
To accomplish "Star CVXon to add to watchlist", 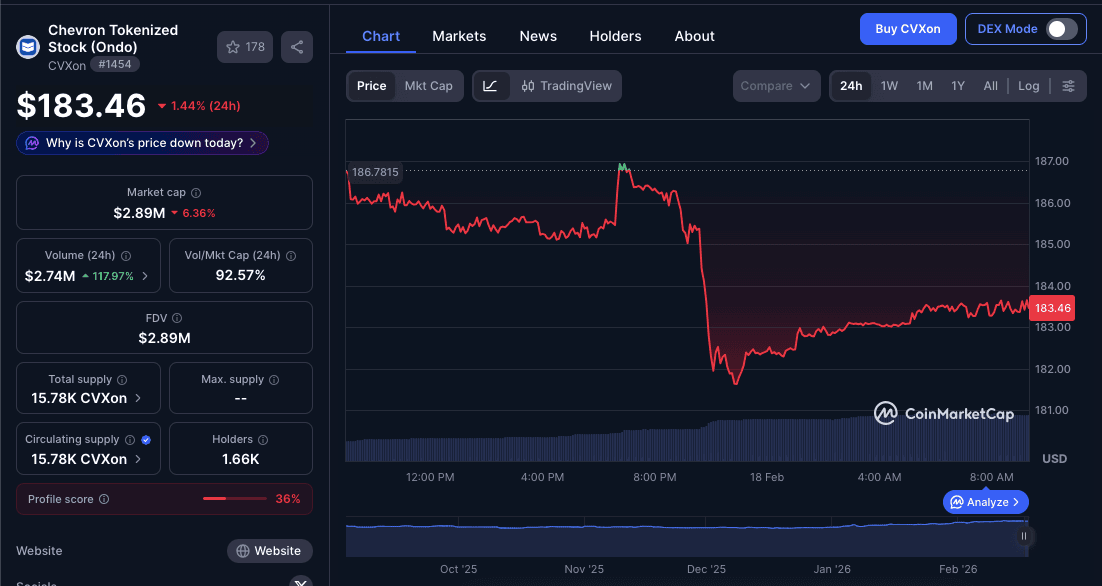I will (245, 47).
